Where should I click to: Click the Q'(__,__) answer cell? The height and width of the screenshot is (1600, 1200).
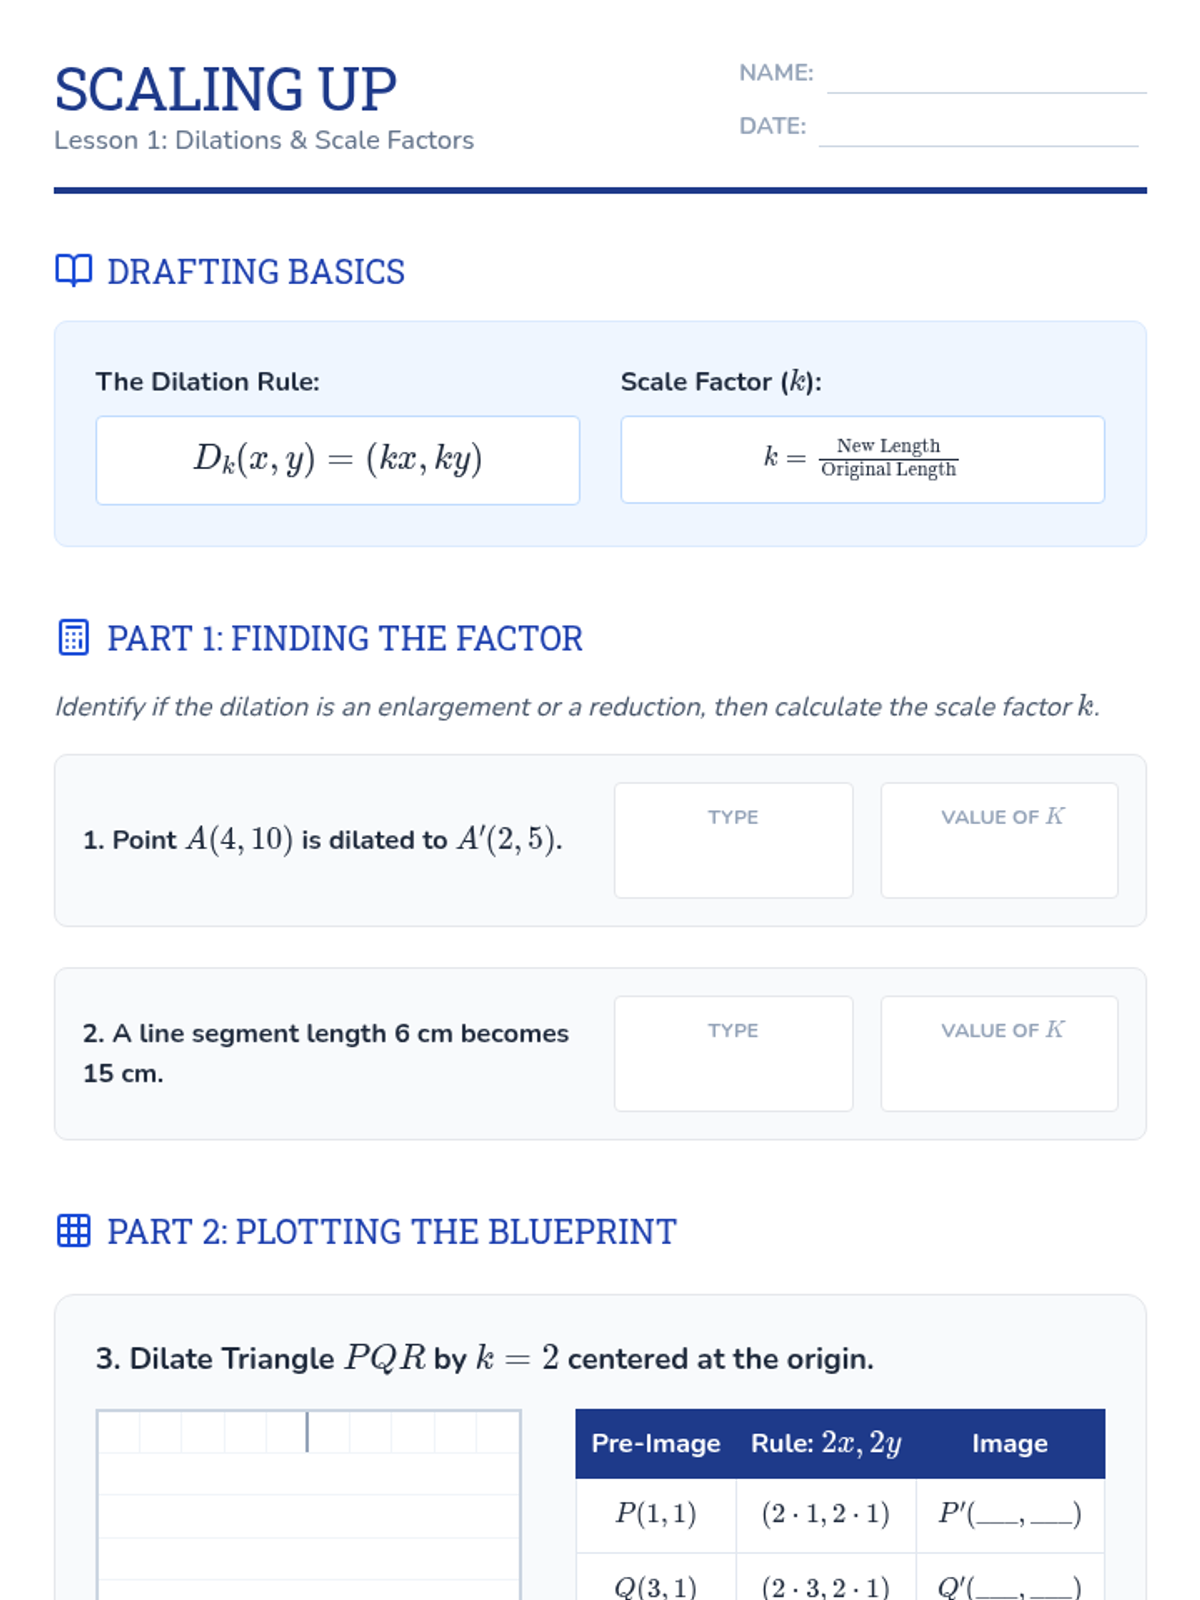[x=1010, y=1580]
